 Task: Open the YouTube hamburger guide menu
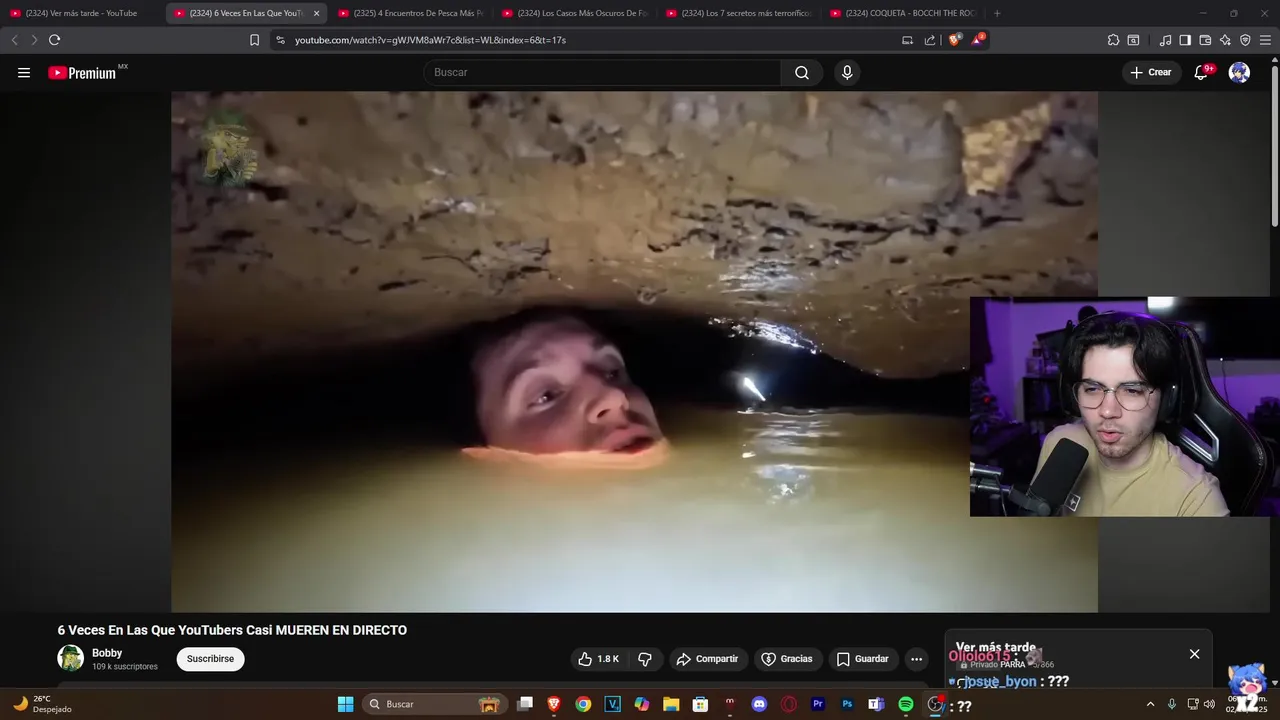tap(24, 72)
